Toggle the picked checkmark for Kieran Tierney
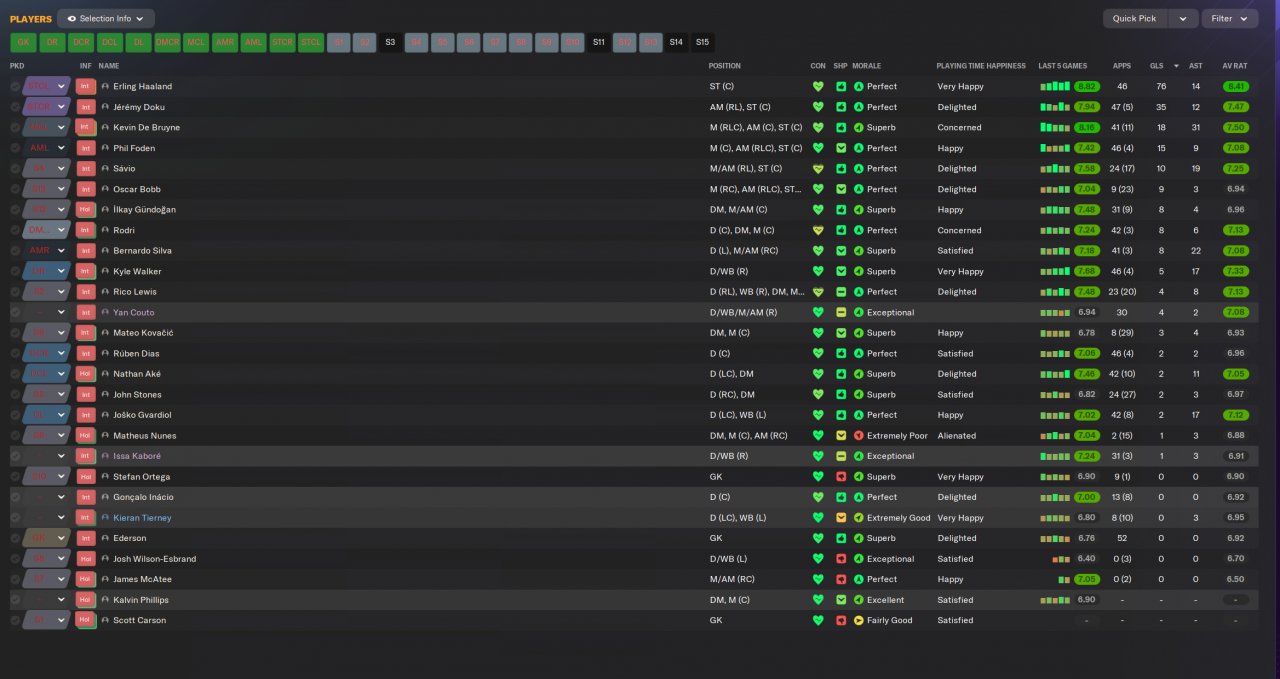1280x679 pixels. tap(15, 518)
